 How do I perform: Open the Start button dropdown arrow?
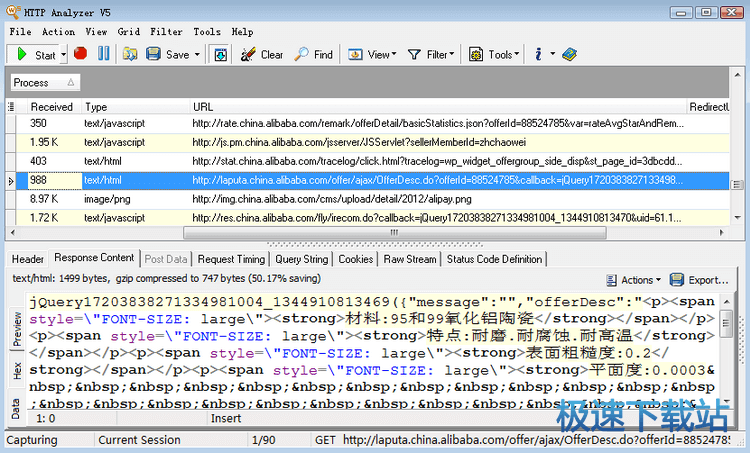(x=63, y=55)
